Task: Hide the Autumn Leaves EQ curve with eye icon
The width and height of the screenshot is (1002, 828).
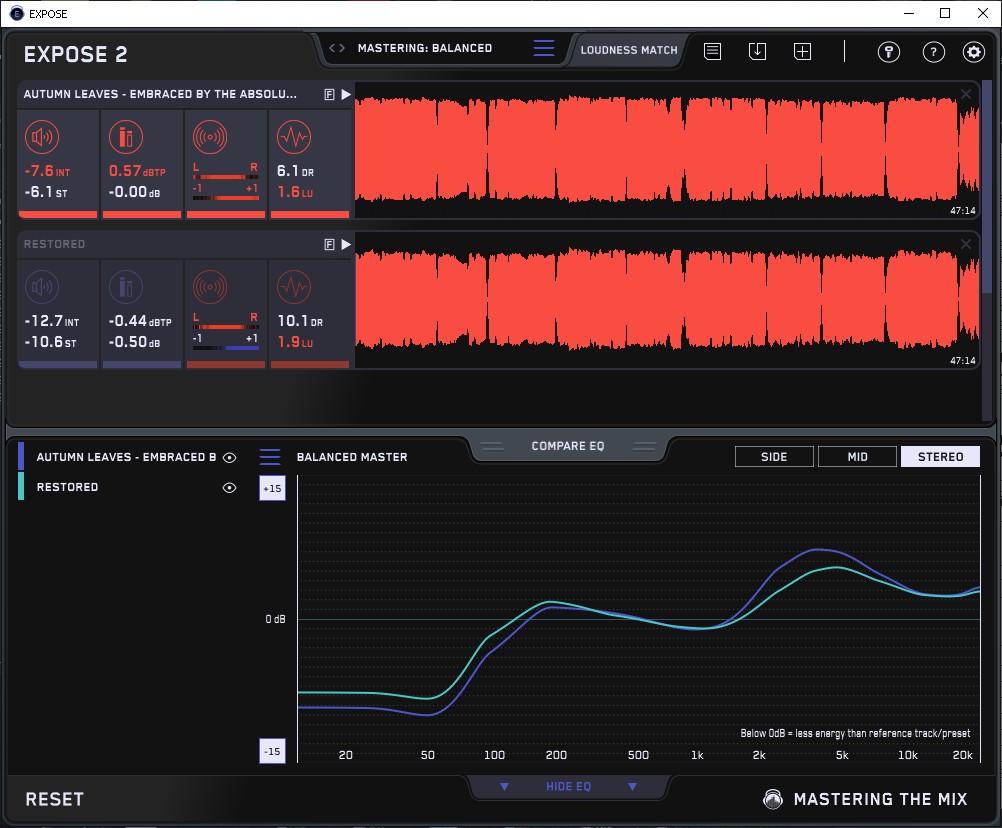Action: point(229,457)
